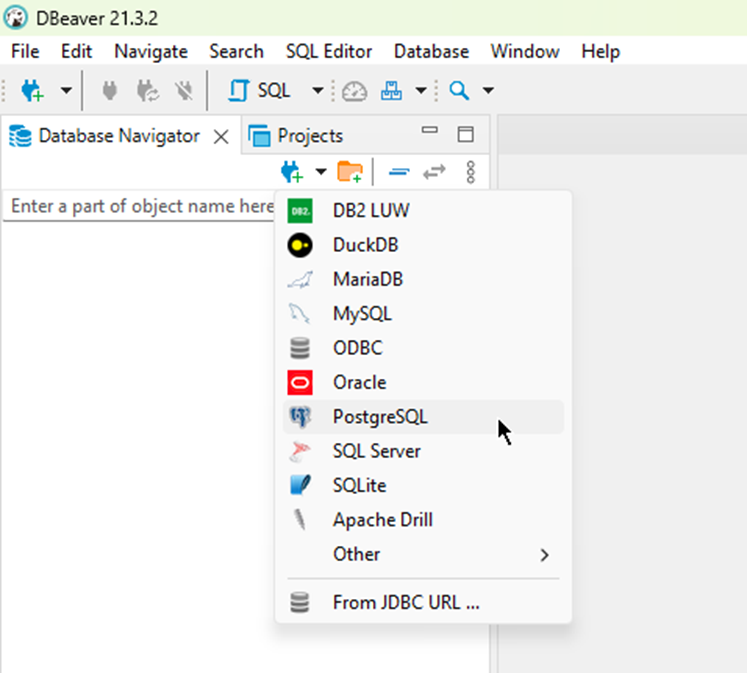Toggle navigator New Connection dropdown arrow

[x=321, y=171]
